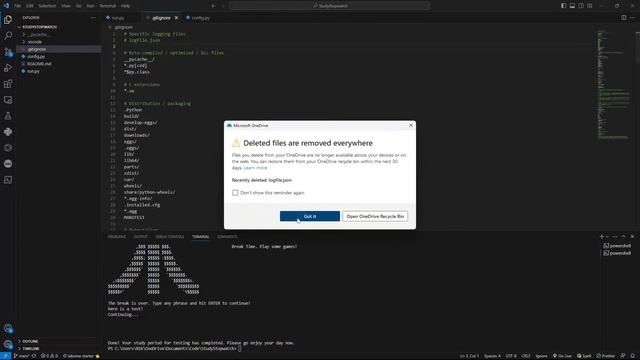Click the Go Live status bar item

(x=562, y=356)
